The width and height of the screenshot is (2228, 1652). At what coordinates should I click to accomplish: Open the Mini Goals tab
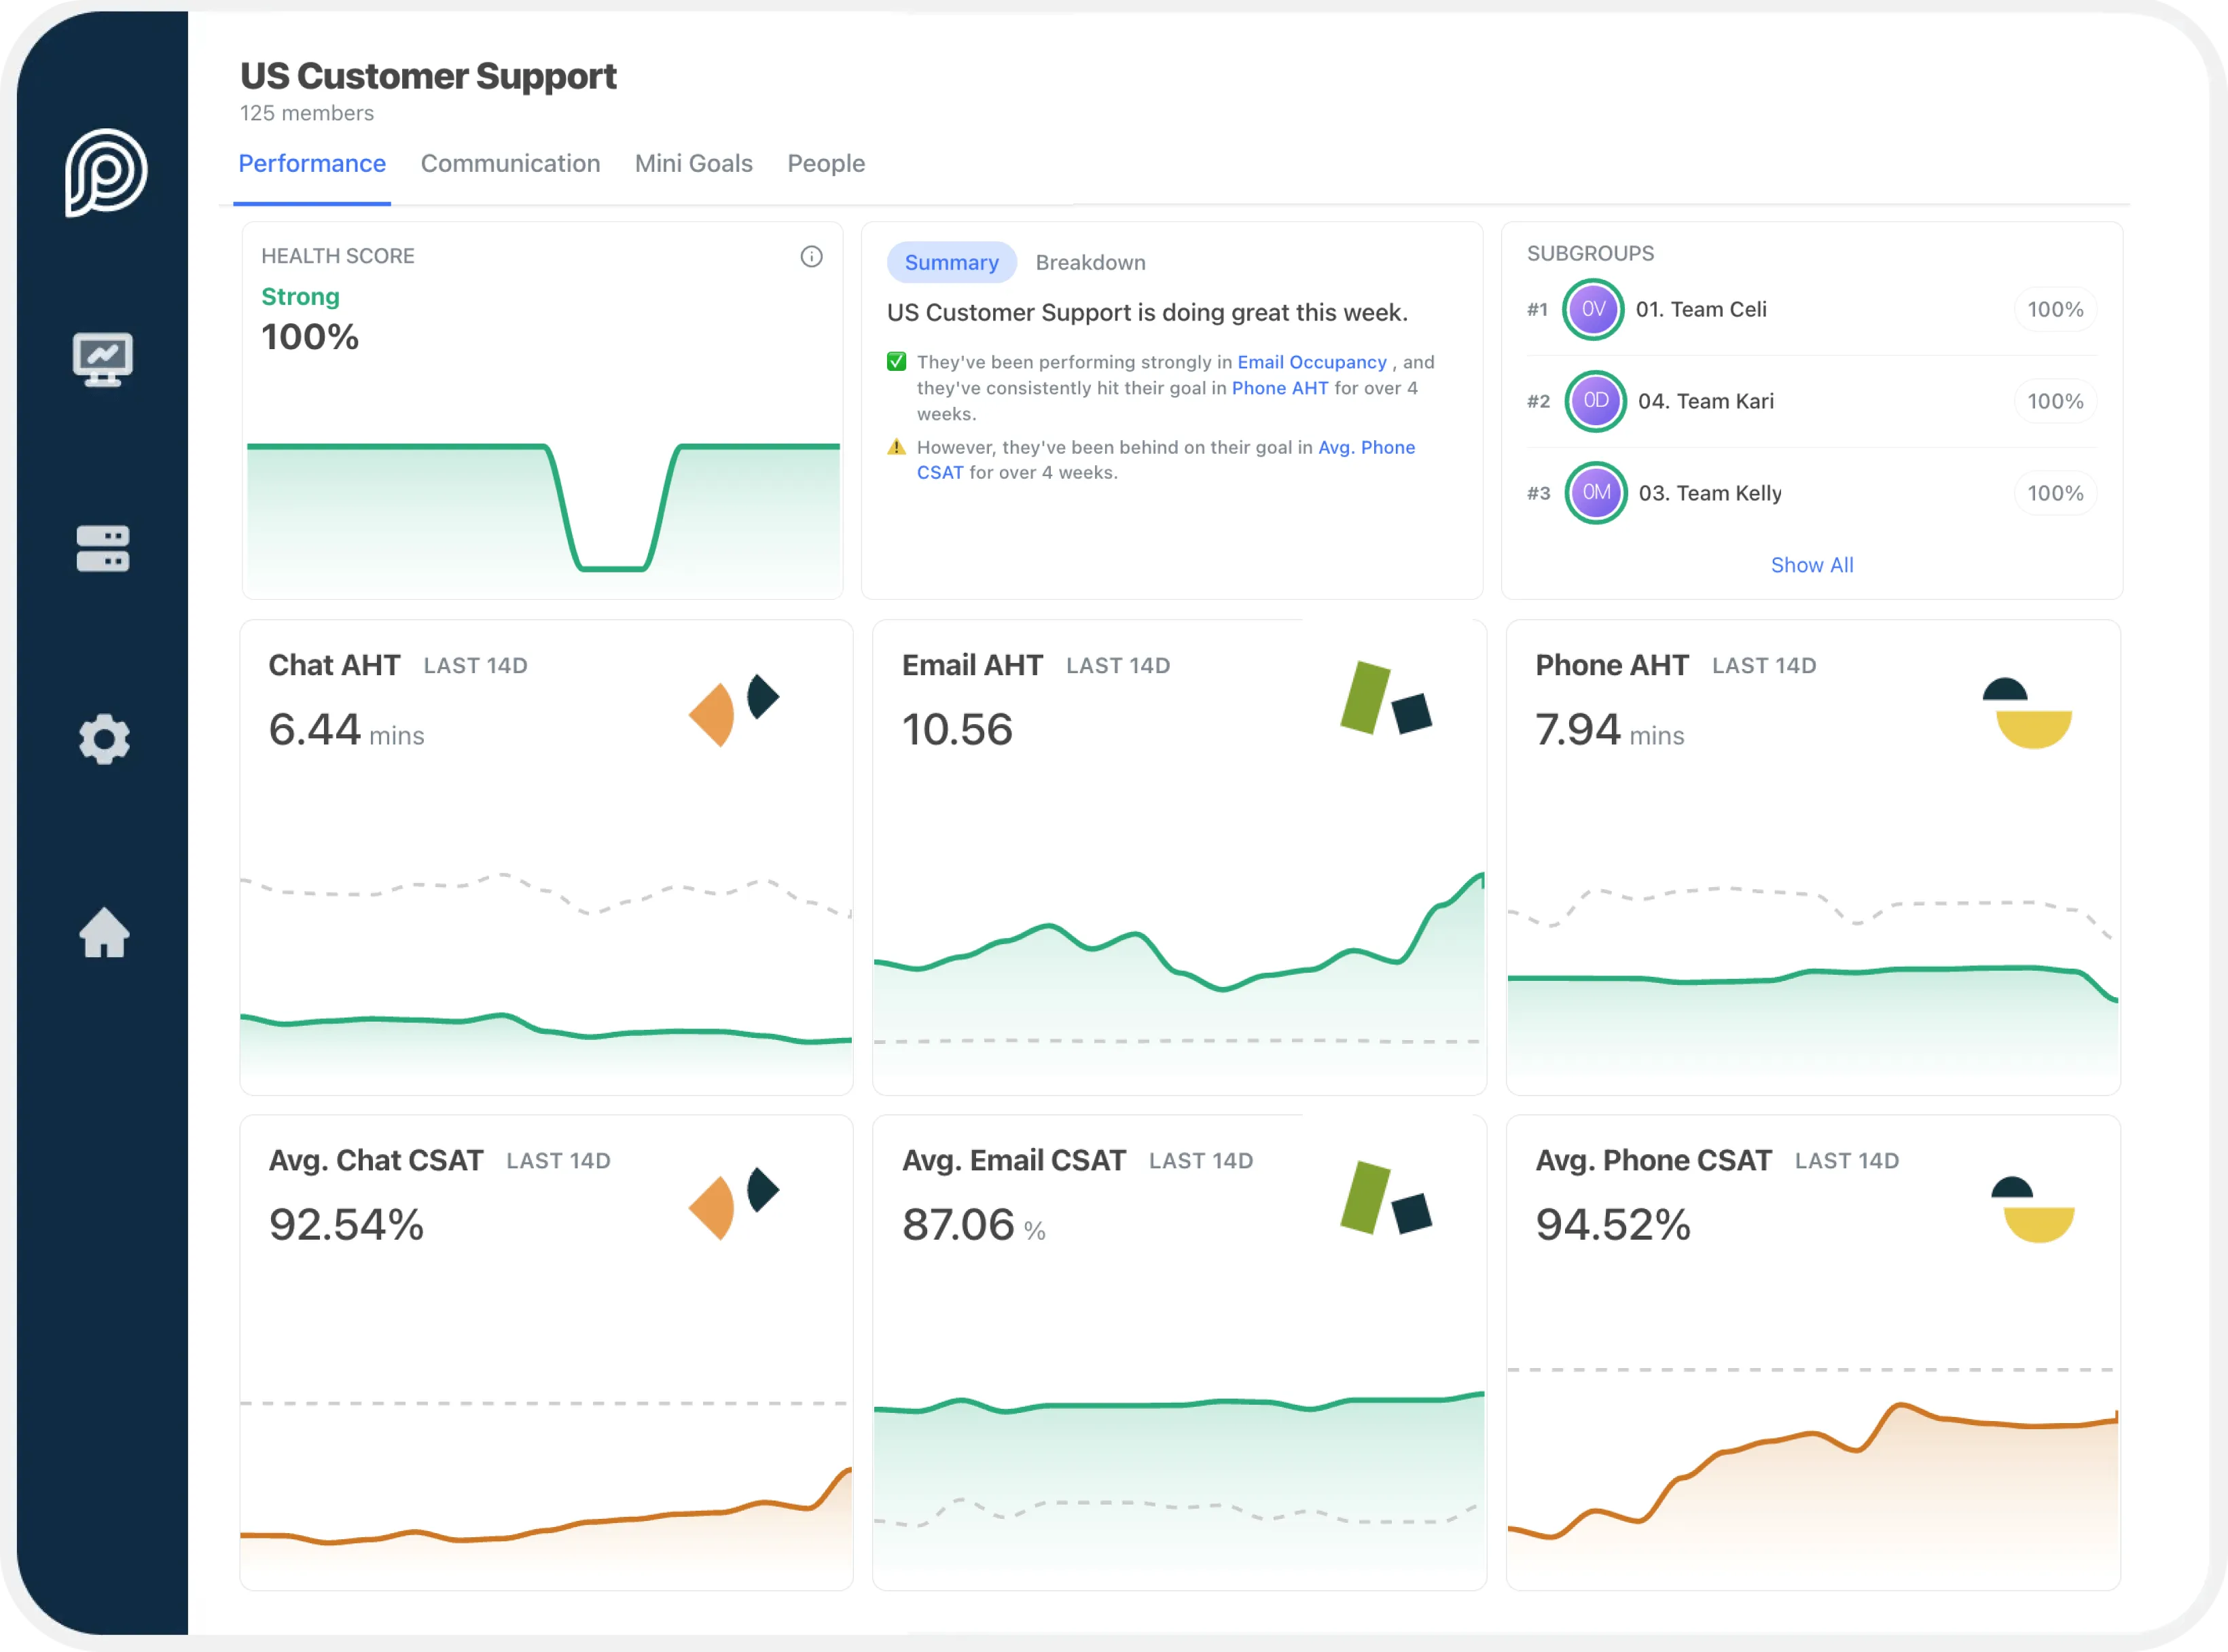point(693,164)
